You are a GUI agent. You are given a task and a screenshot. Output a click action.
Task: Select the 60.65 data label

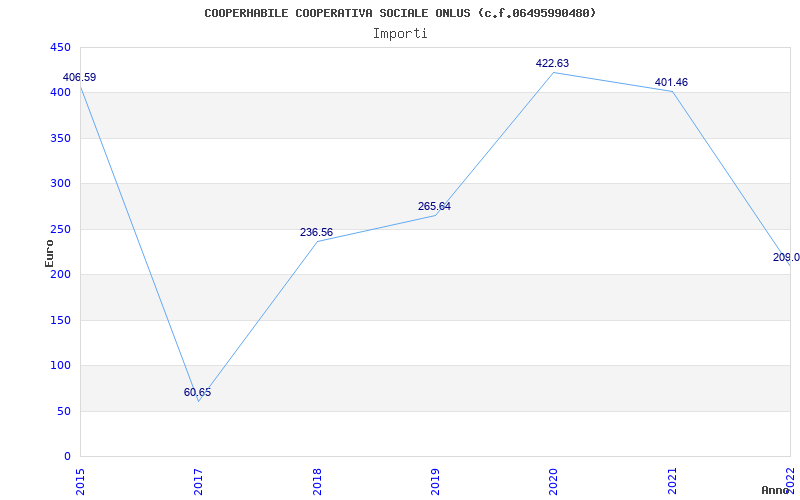[x=197, y=392]
